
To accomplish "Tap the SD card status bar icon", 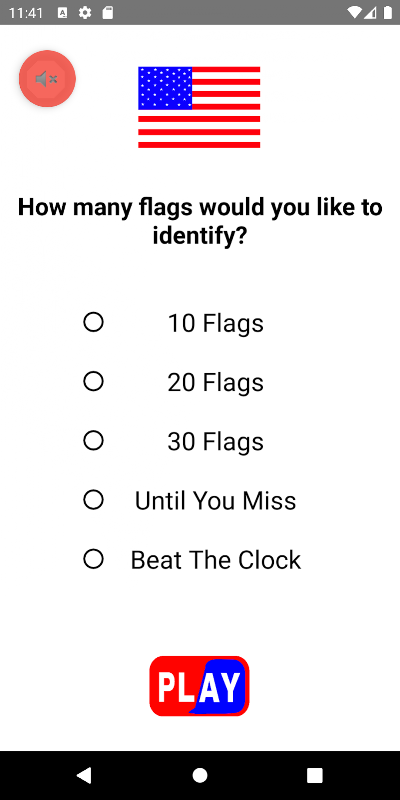I will coord(108,13).
